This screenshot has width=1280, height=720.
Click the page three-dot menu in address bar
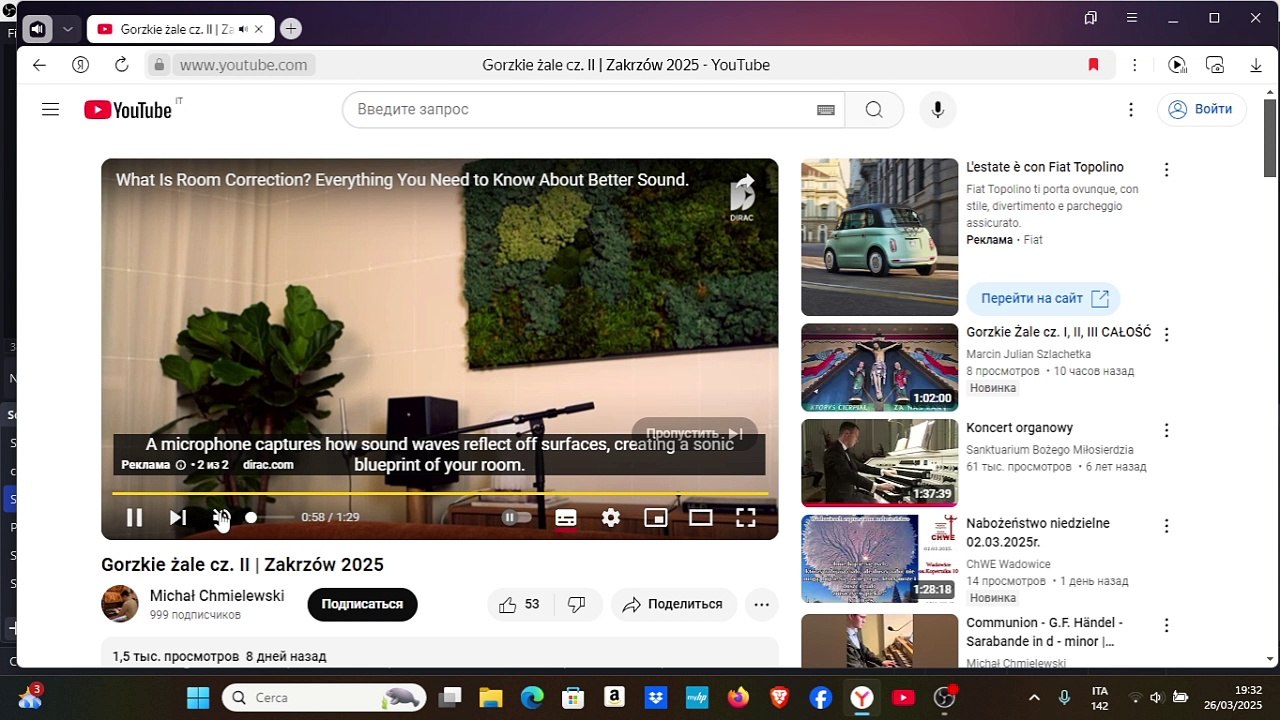pyautogui.click(x=1134, y=65)
